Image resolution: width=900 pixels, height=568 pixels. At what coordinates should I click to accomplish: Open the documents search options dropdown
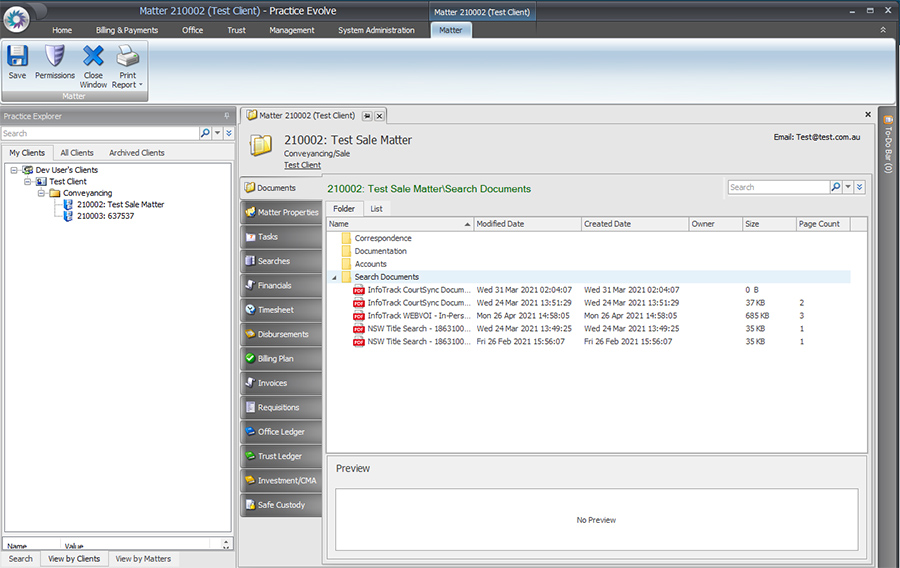click(848, 187)
